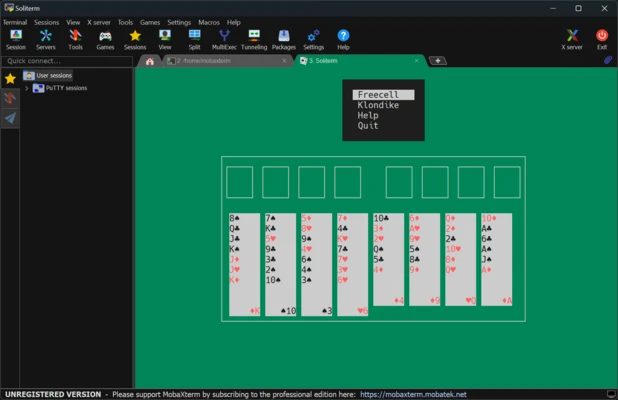Open the Macros menu
This screenshot has height=400, width=618.
[x=209, y=22]
